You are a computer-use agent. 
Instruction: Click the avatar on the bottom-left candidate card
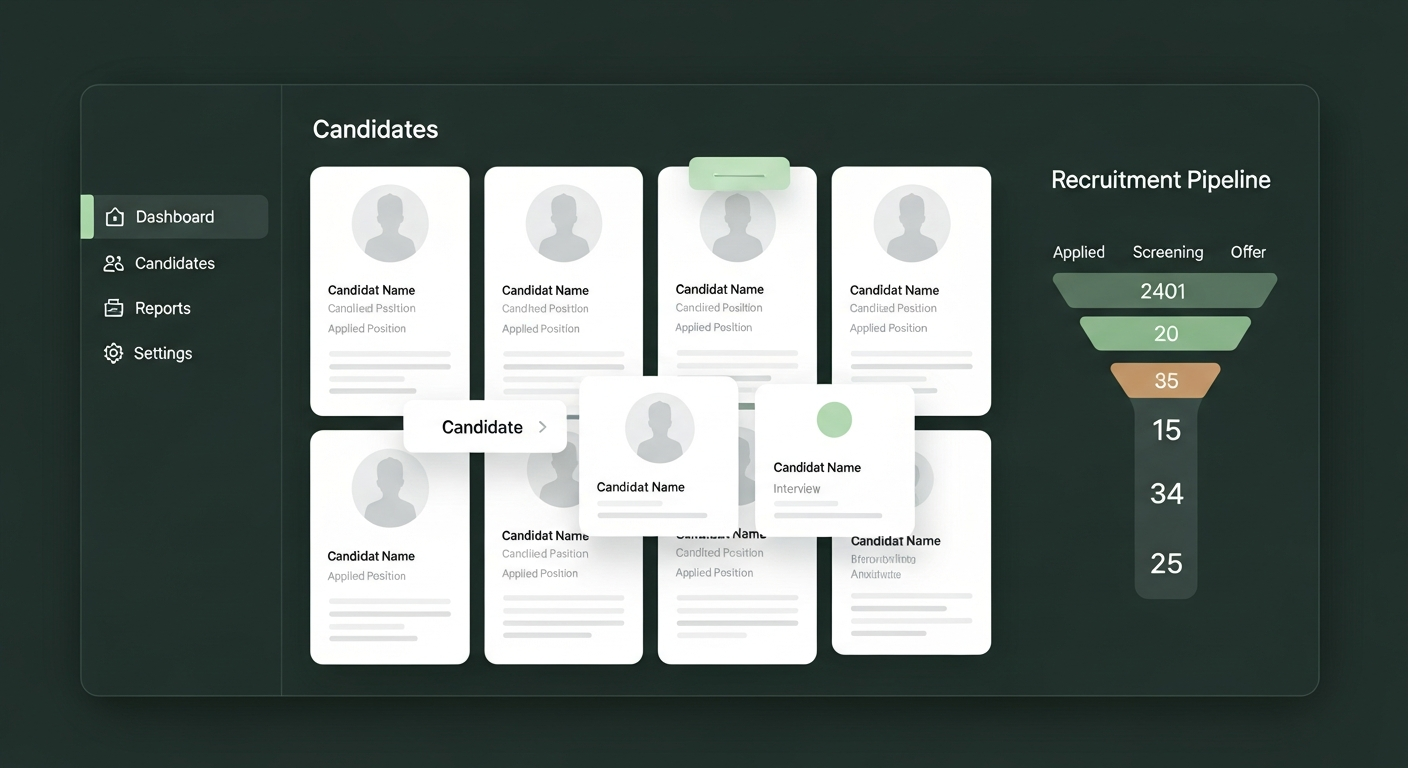[390, 488]
